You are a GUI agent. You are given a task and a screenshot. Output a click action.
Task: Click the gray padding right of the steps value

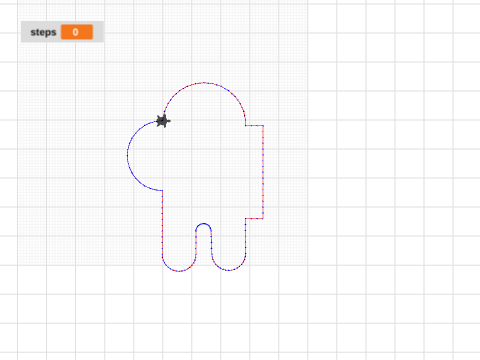[98, 32]
